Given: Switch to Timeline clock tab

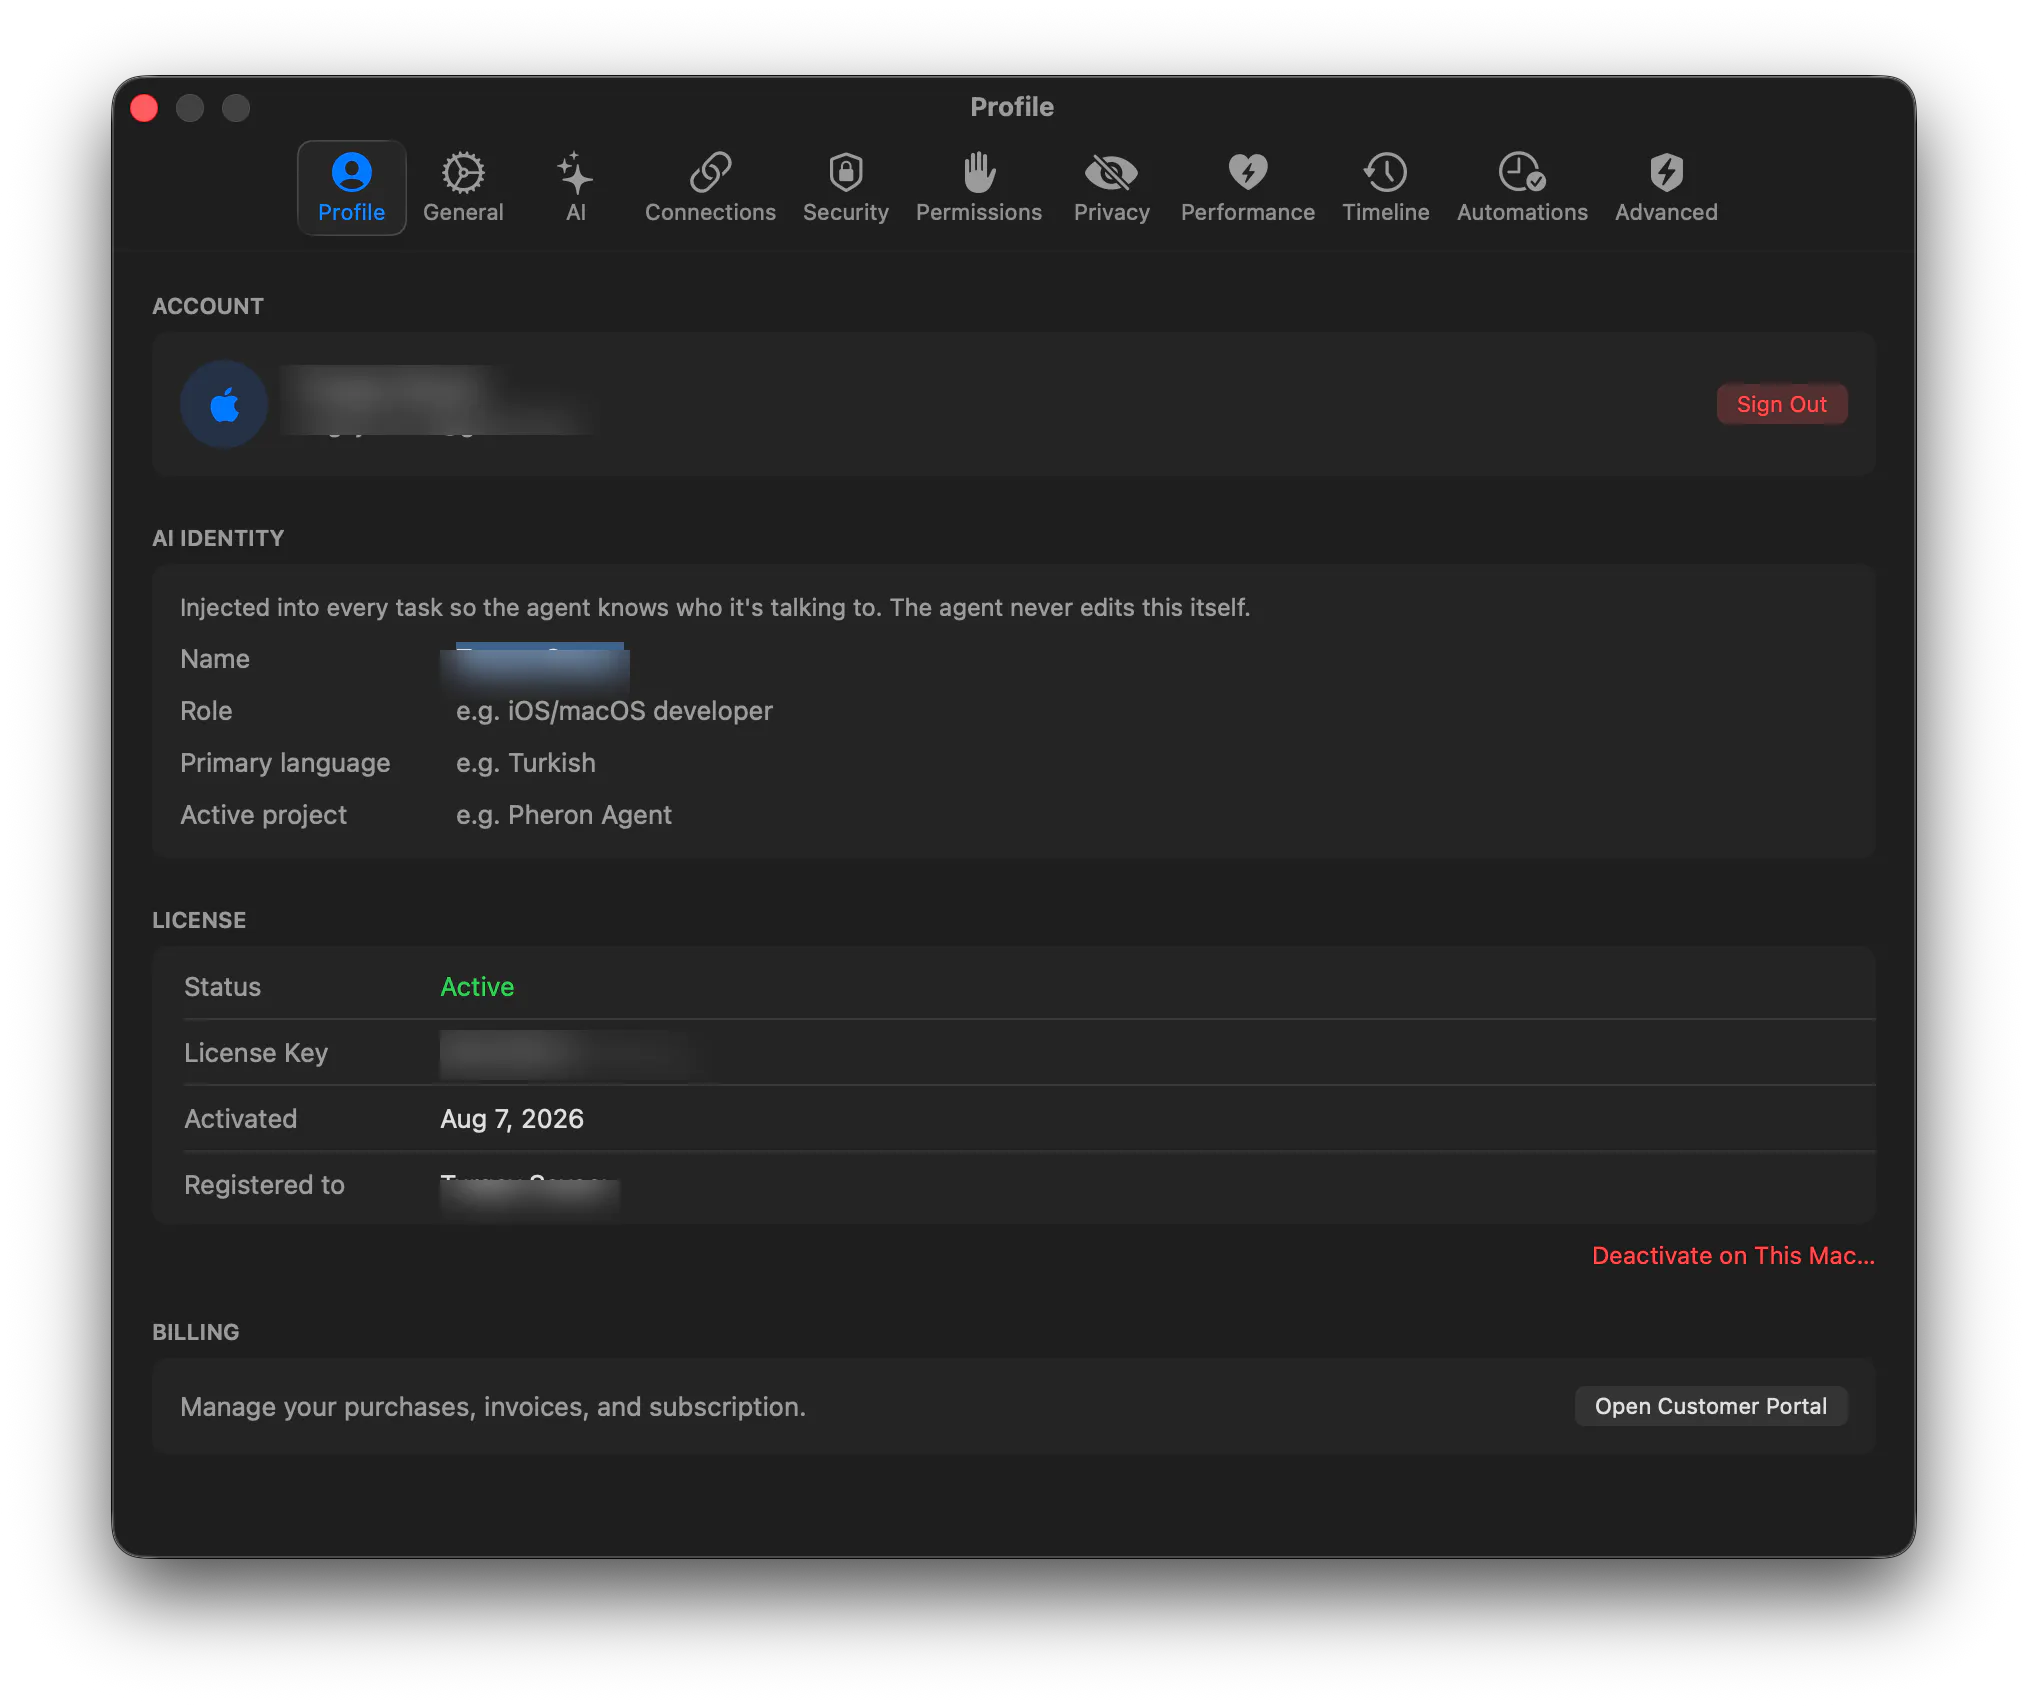Looking at the screenshot, I should (1385, 187).
